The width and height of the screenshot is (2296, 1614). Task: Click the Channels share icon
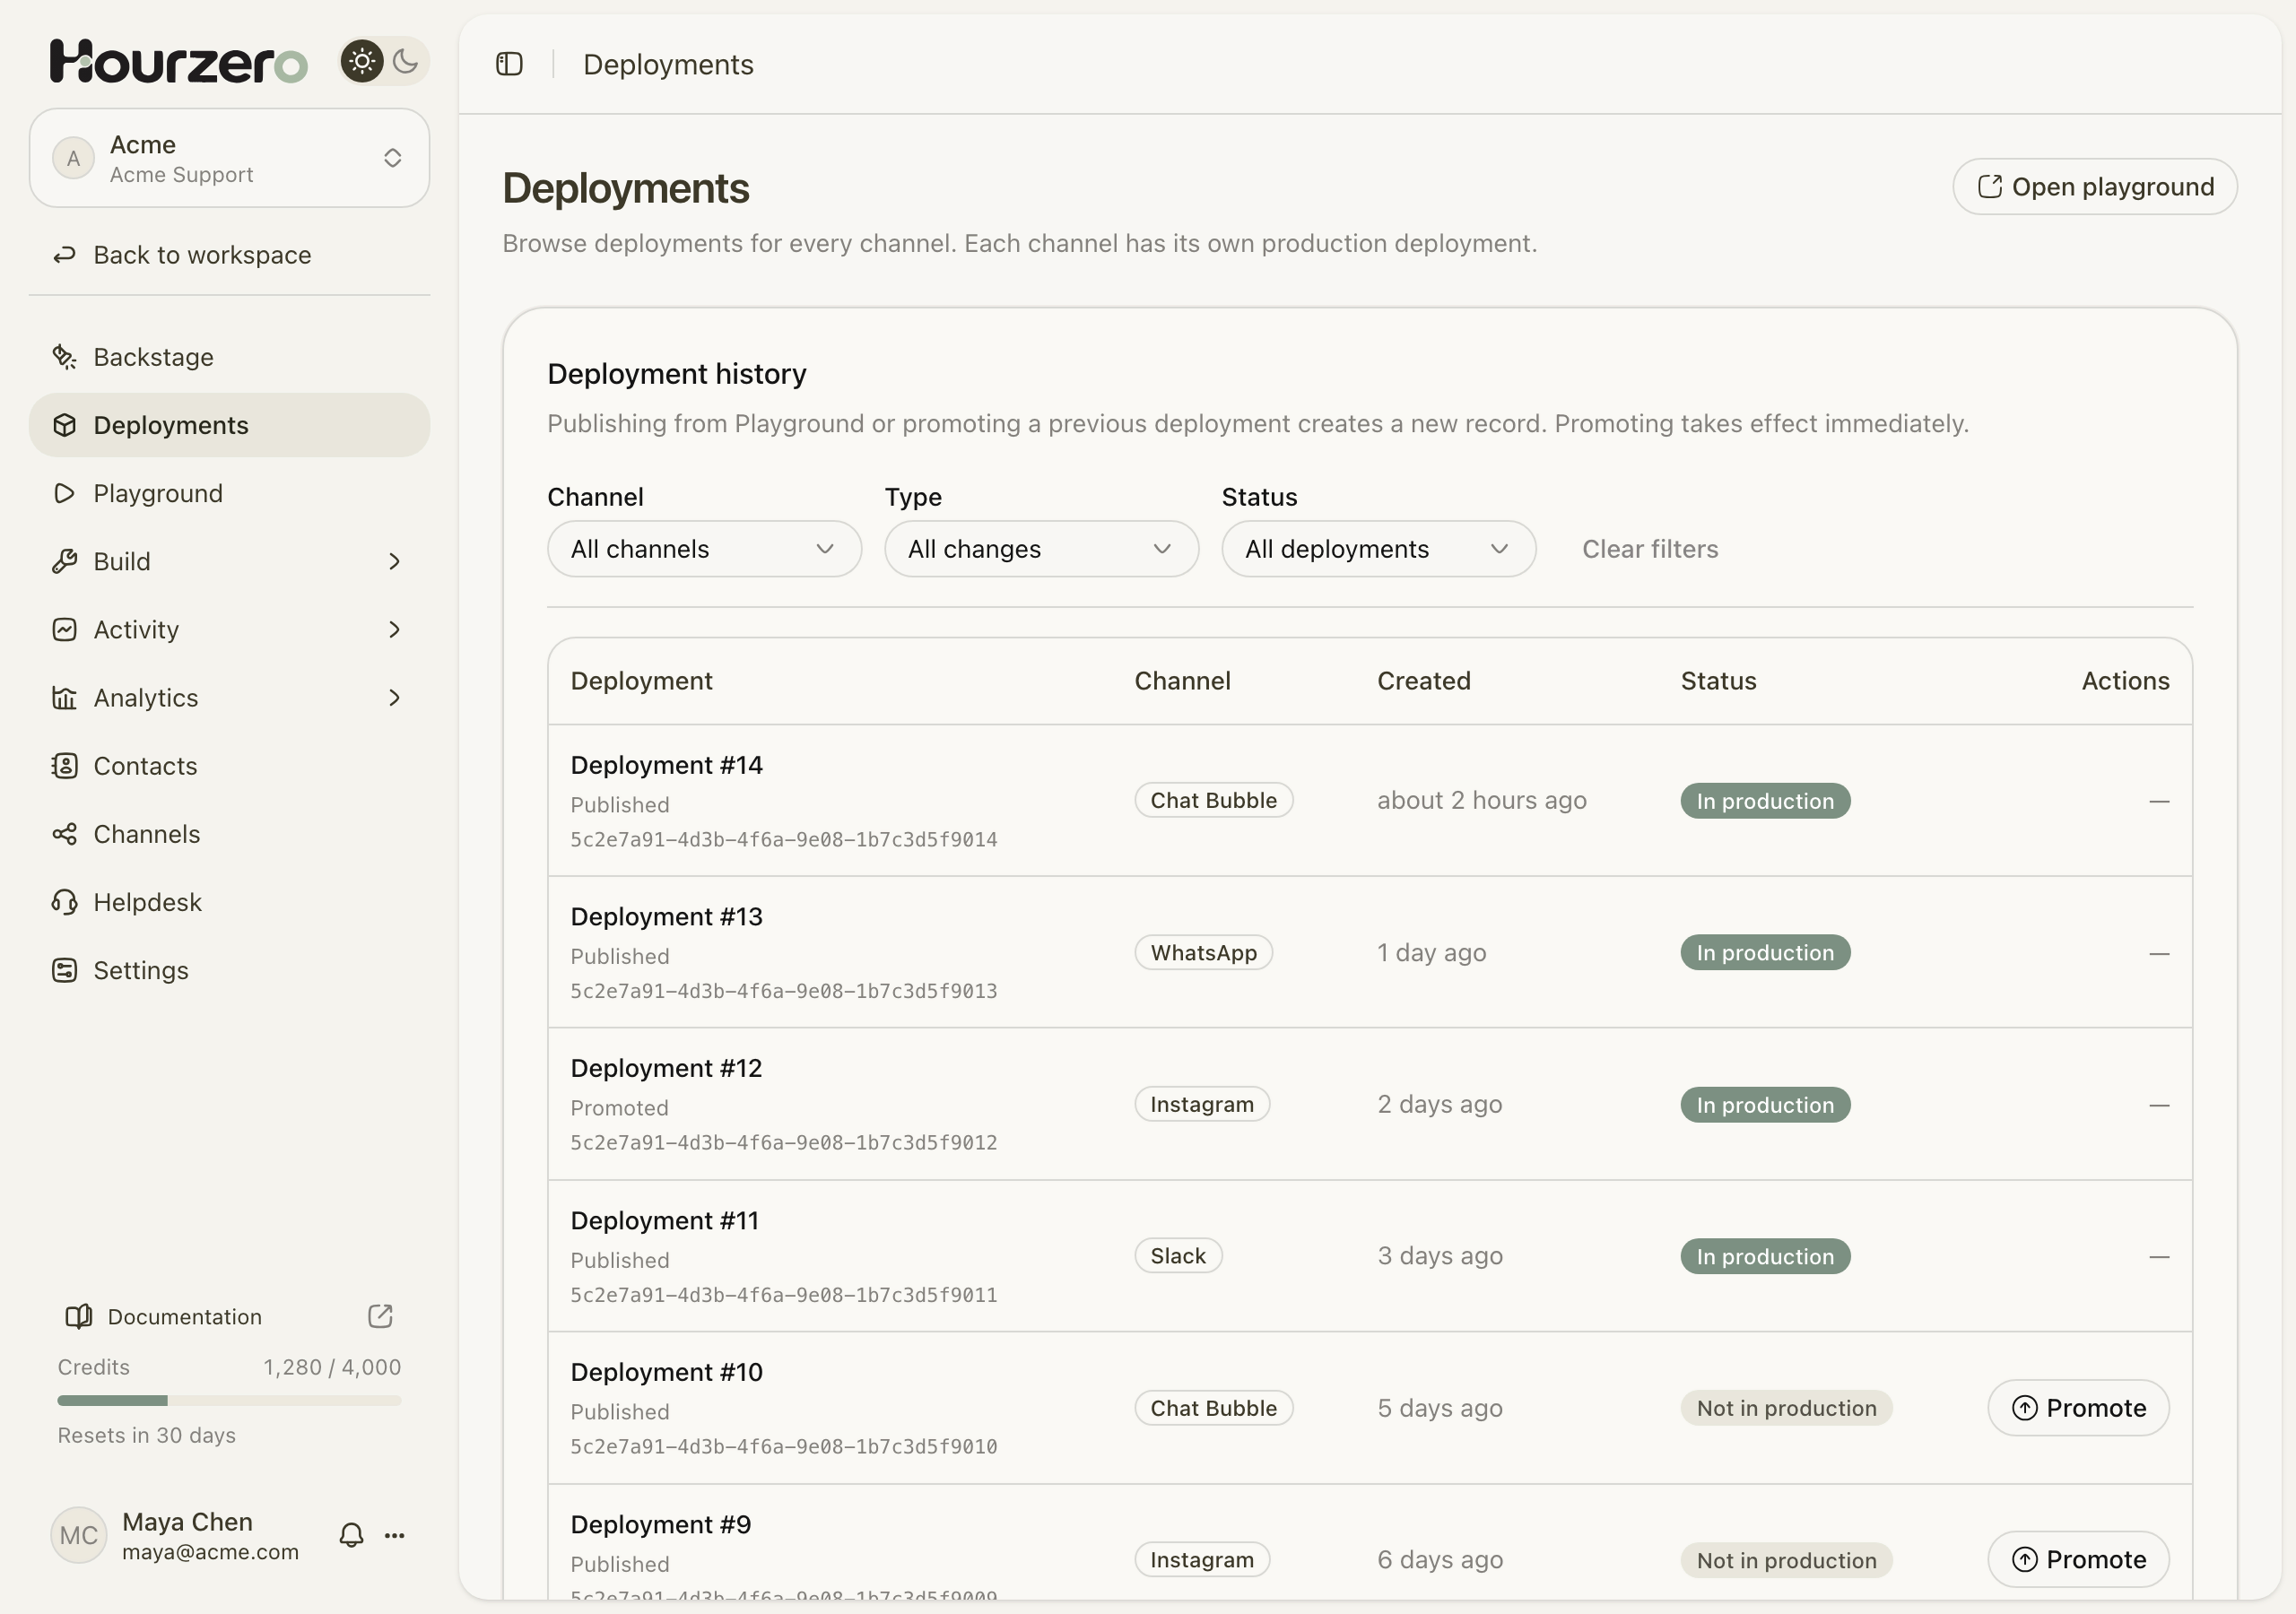tap(64, 834)
